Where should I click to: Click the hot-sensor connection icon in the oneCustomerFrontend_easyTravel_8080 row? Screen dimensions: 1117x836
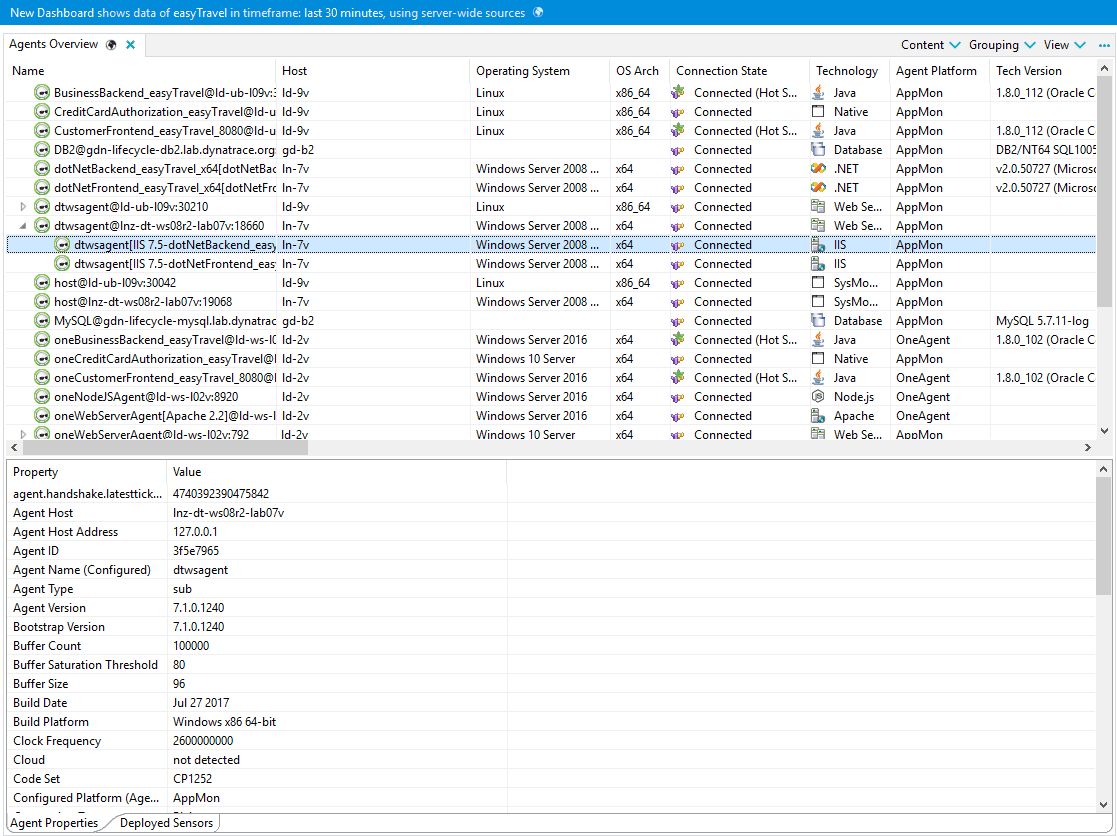[677, 377]
